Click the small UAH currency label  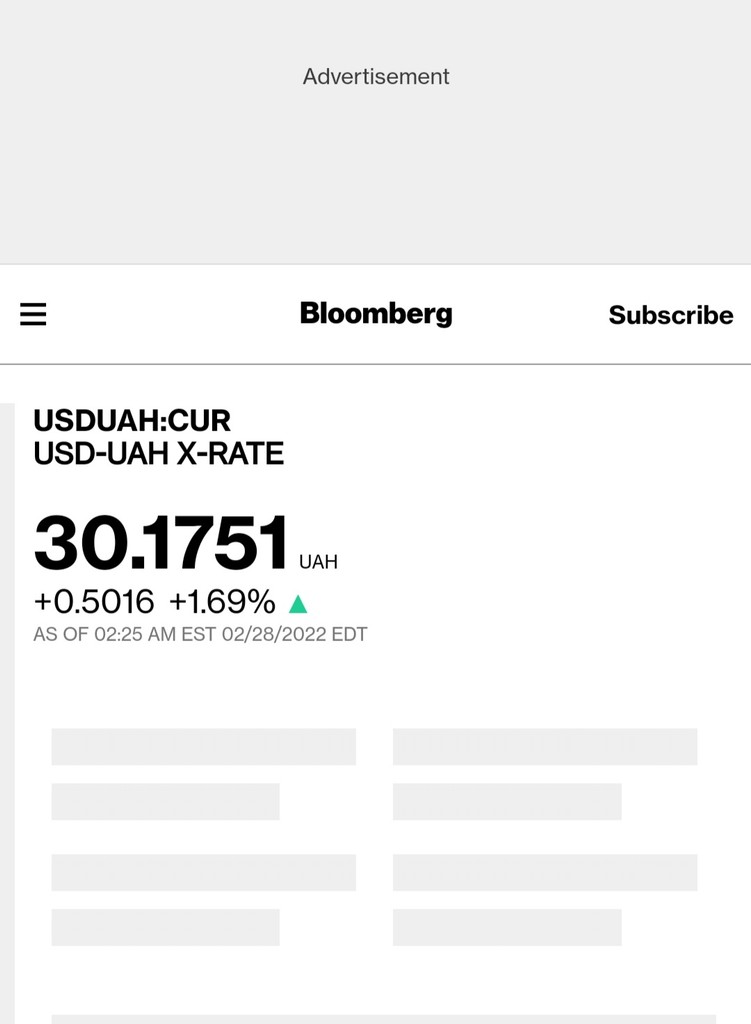(x=318, y=562)
